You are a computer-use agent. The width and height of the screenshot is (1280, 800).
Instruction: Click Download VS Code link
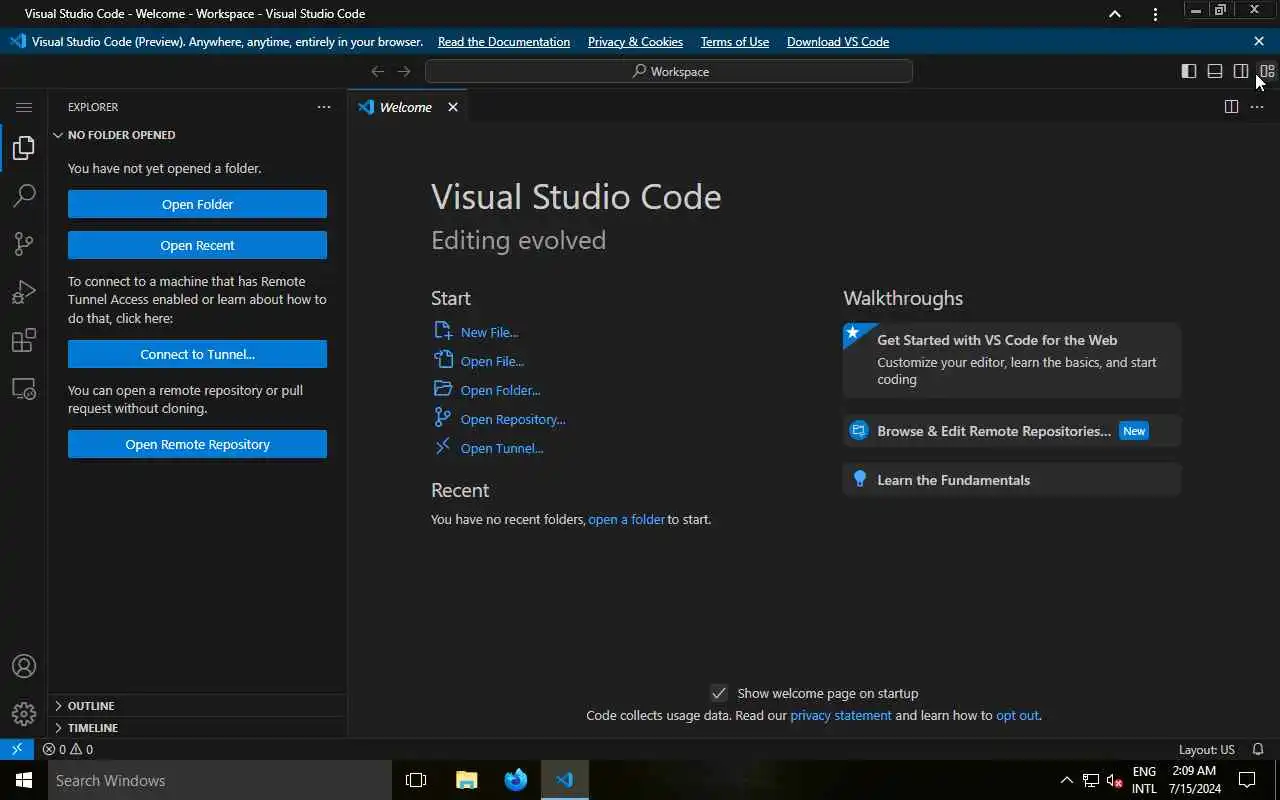[x=838, y=42]
